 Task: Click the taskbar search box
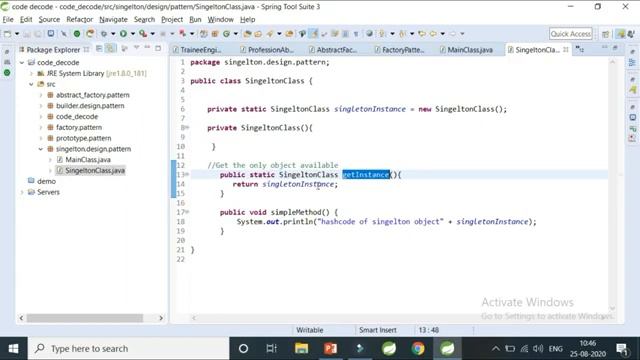pos(129,349)
